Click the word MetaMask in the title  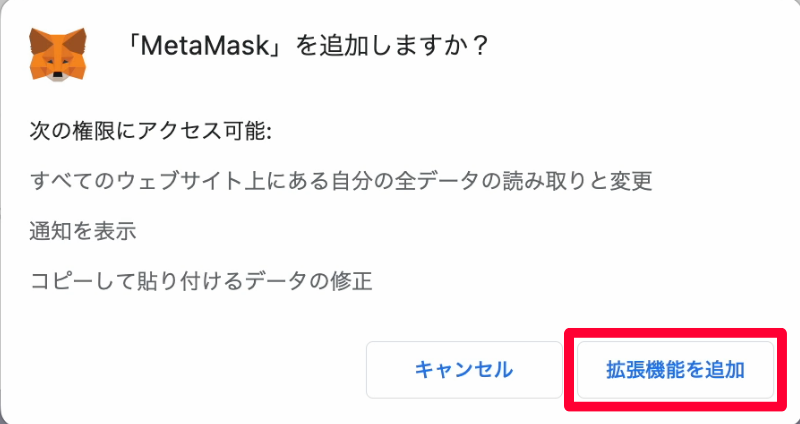204,46
